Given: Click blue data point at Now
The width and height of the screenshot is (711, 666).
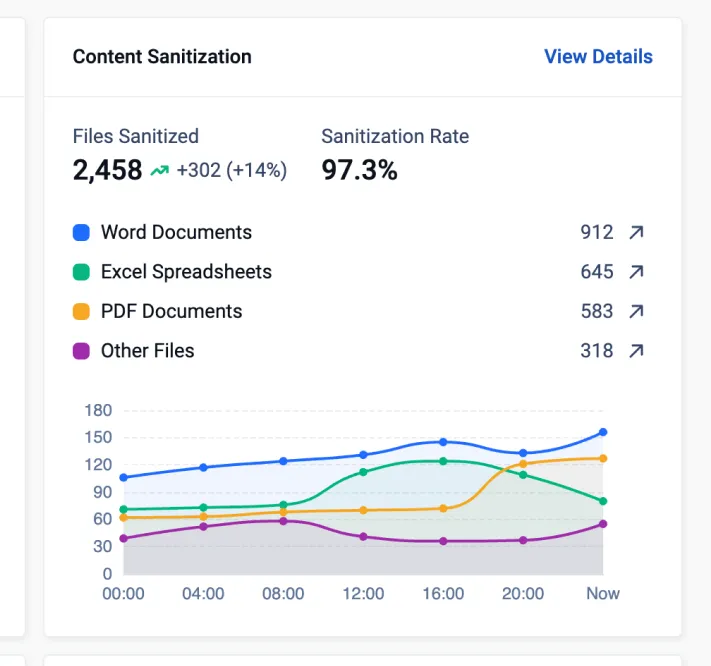Looking at the screenshot, I should 603,432.
